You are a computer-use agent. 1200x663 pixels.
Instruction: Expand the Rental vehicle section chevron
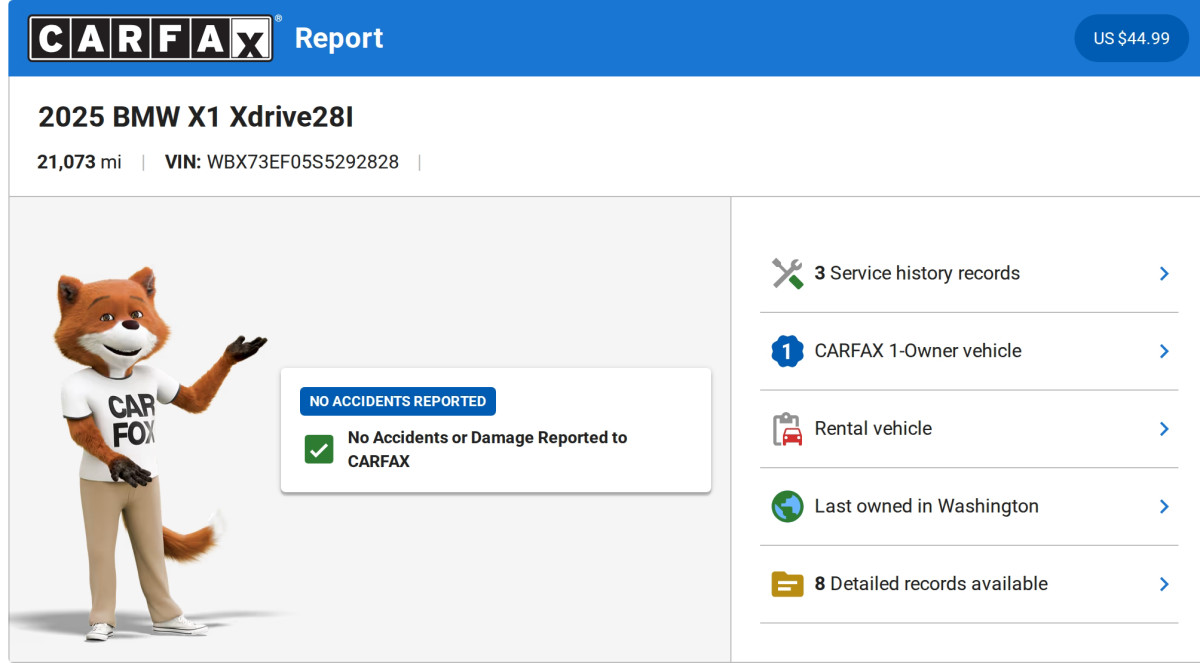(x=1163, y=429)
